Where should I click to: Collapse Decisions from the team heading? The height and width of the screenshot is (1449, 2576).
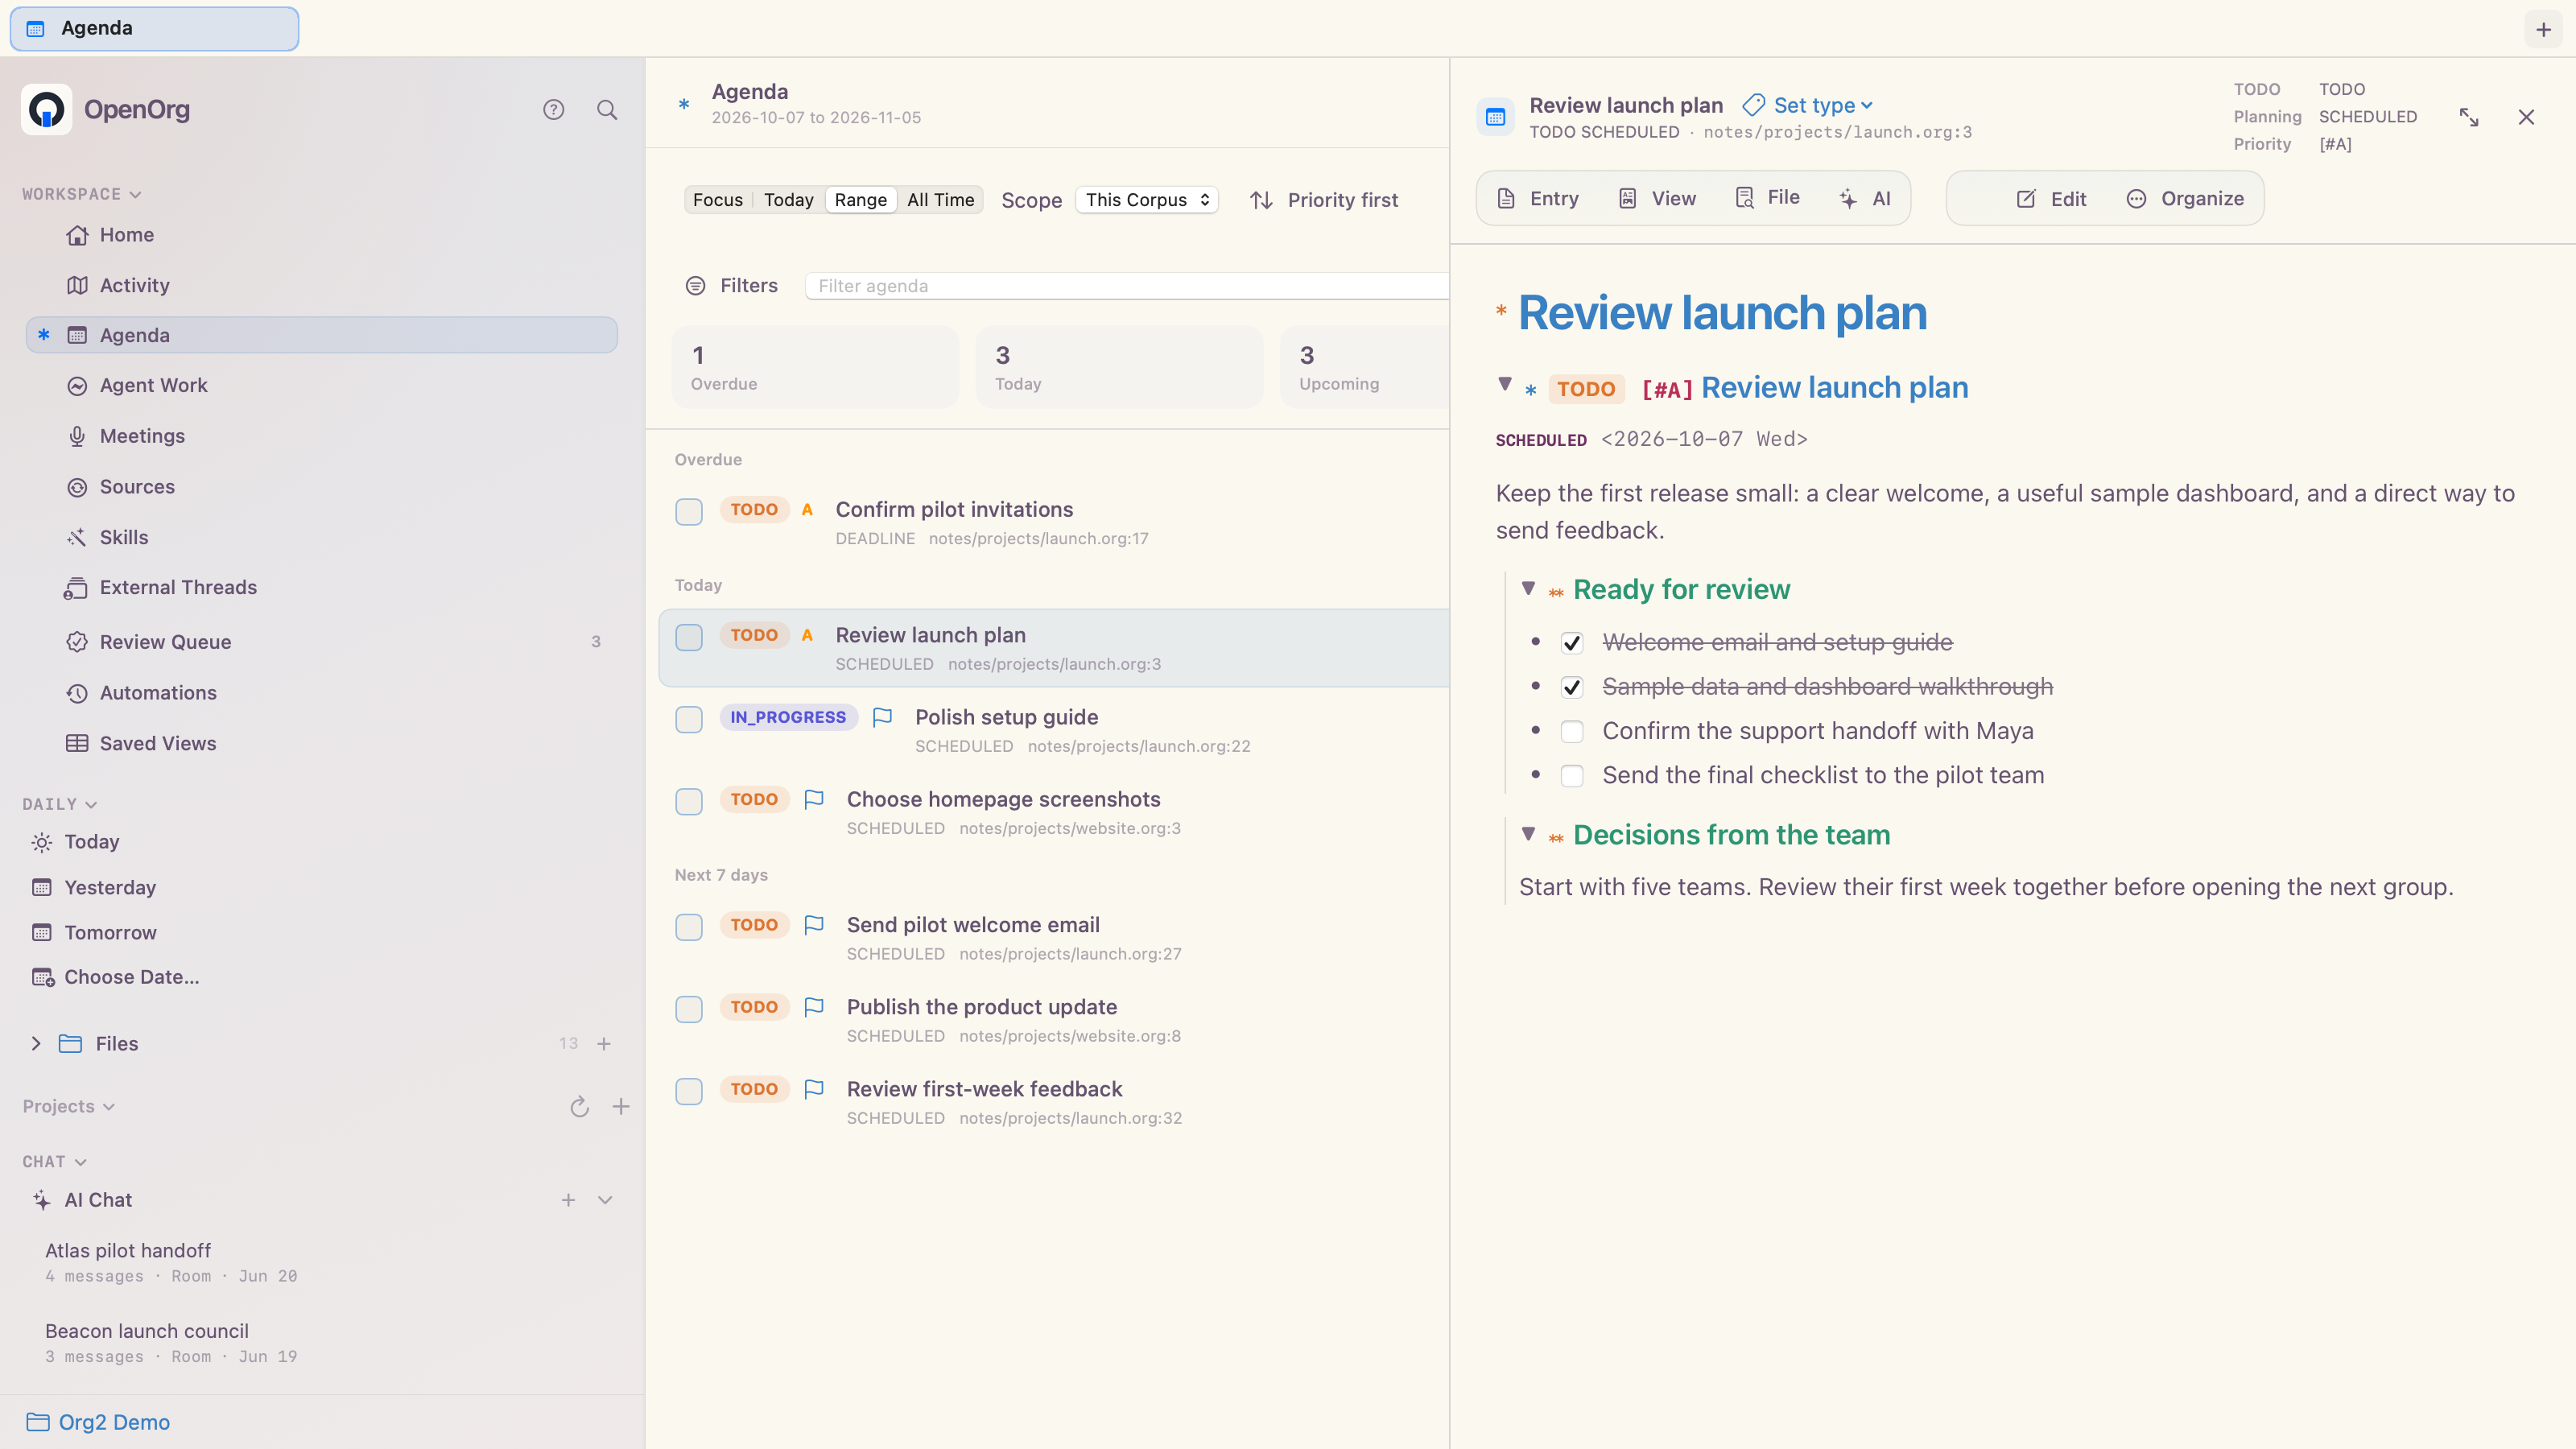click(x=1528, y=834)
